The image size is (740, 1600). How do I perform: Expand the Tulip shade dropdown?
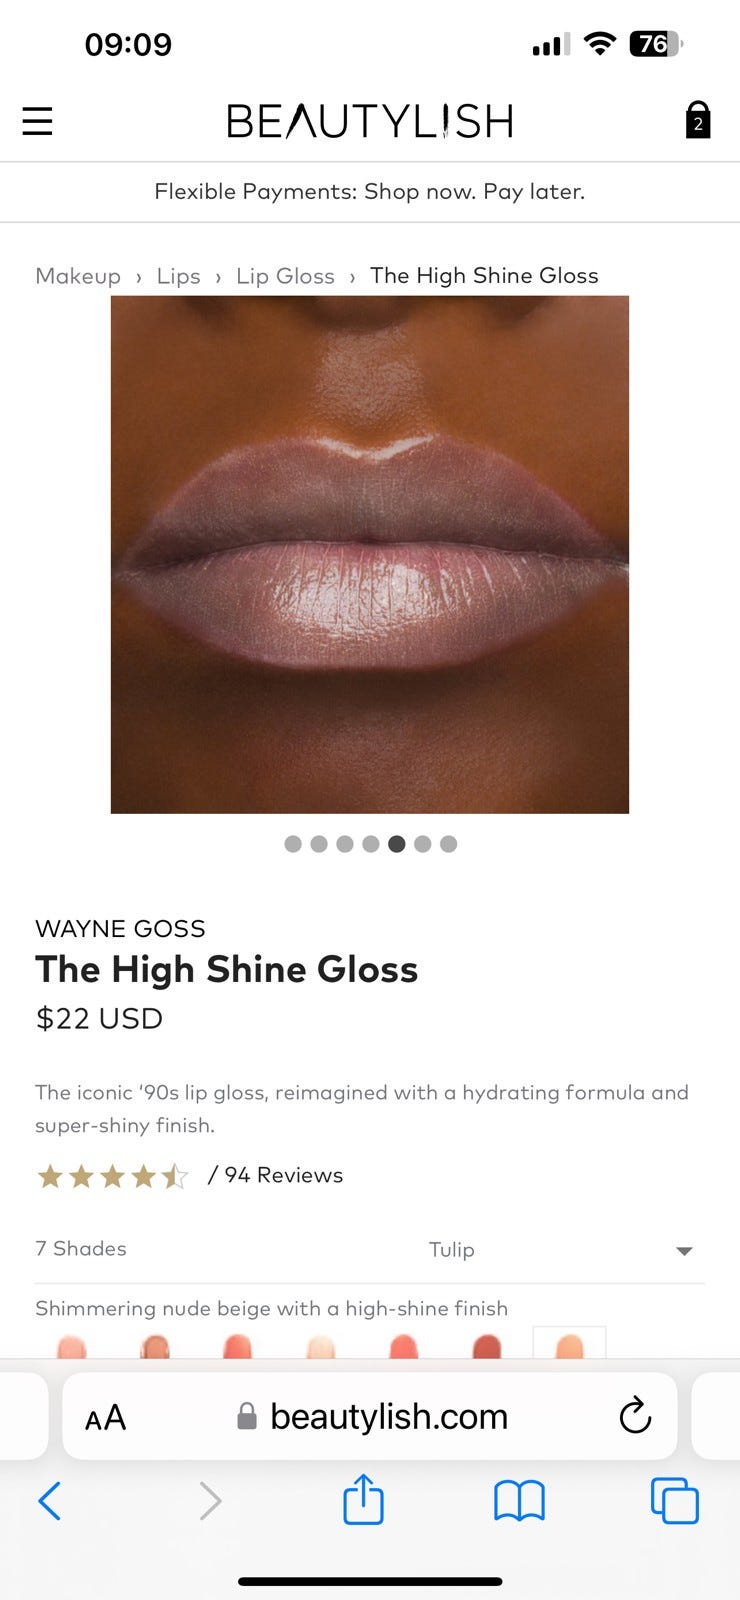point(370,1250)
